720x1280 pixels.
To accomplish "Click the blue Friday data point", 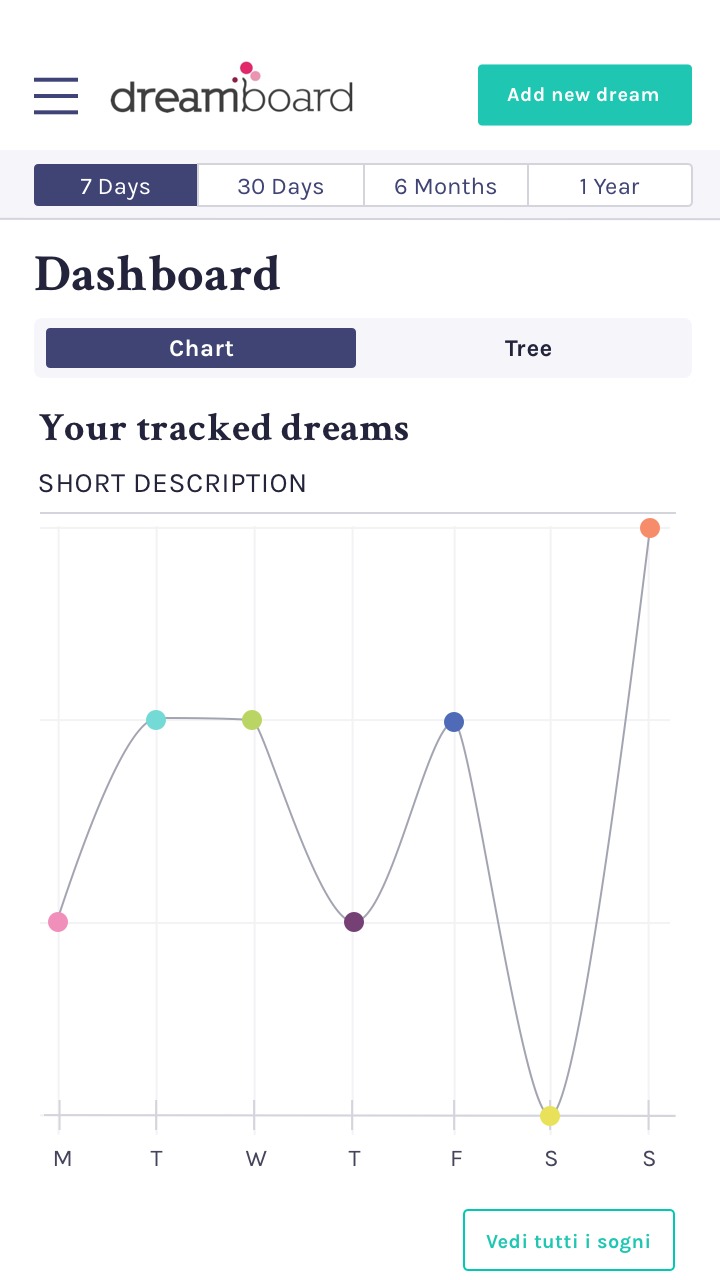I will [454, 722].
